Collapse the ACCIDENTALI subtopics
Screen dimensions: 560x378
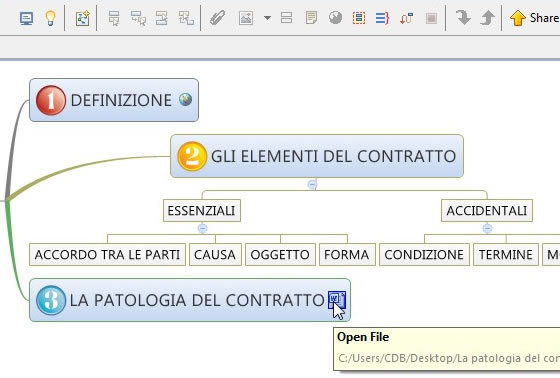pos(488,228)
